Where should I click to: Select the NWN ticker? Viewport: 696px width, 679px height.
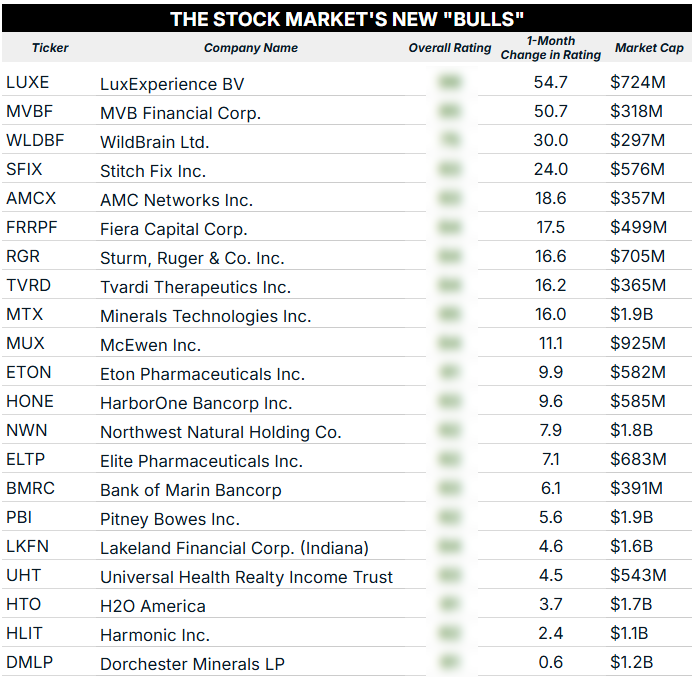click(26, 431)
